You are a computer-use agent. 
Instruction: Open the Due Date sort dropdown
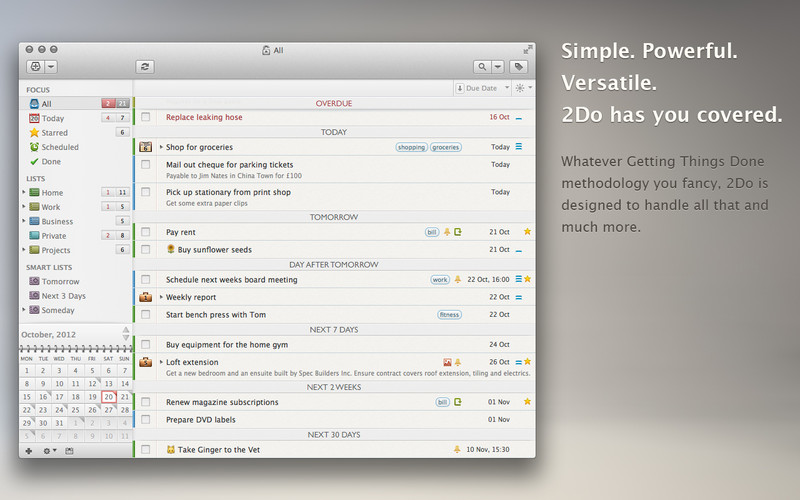coord(482,88)
